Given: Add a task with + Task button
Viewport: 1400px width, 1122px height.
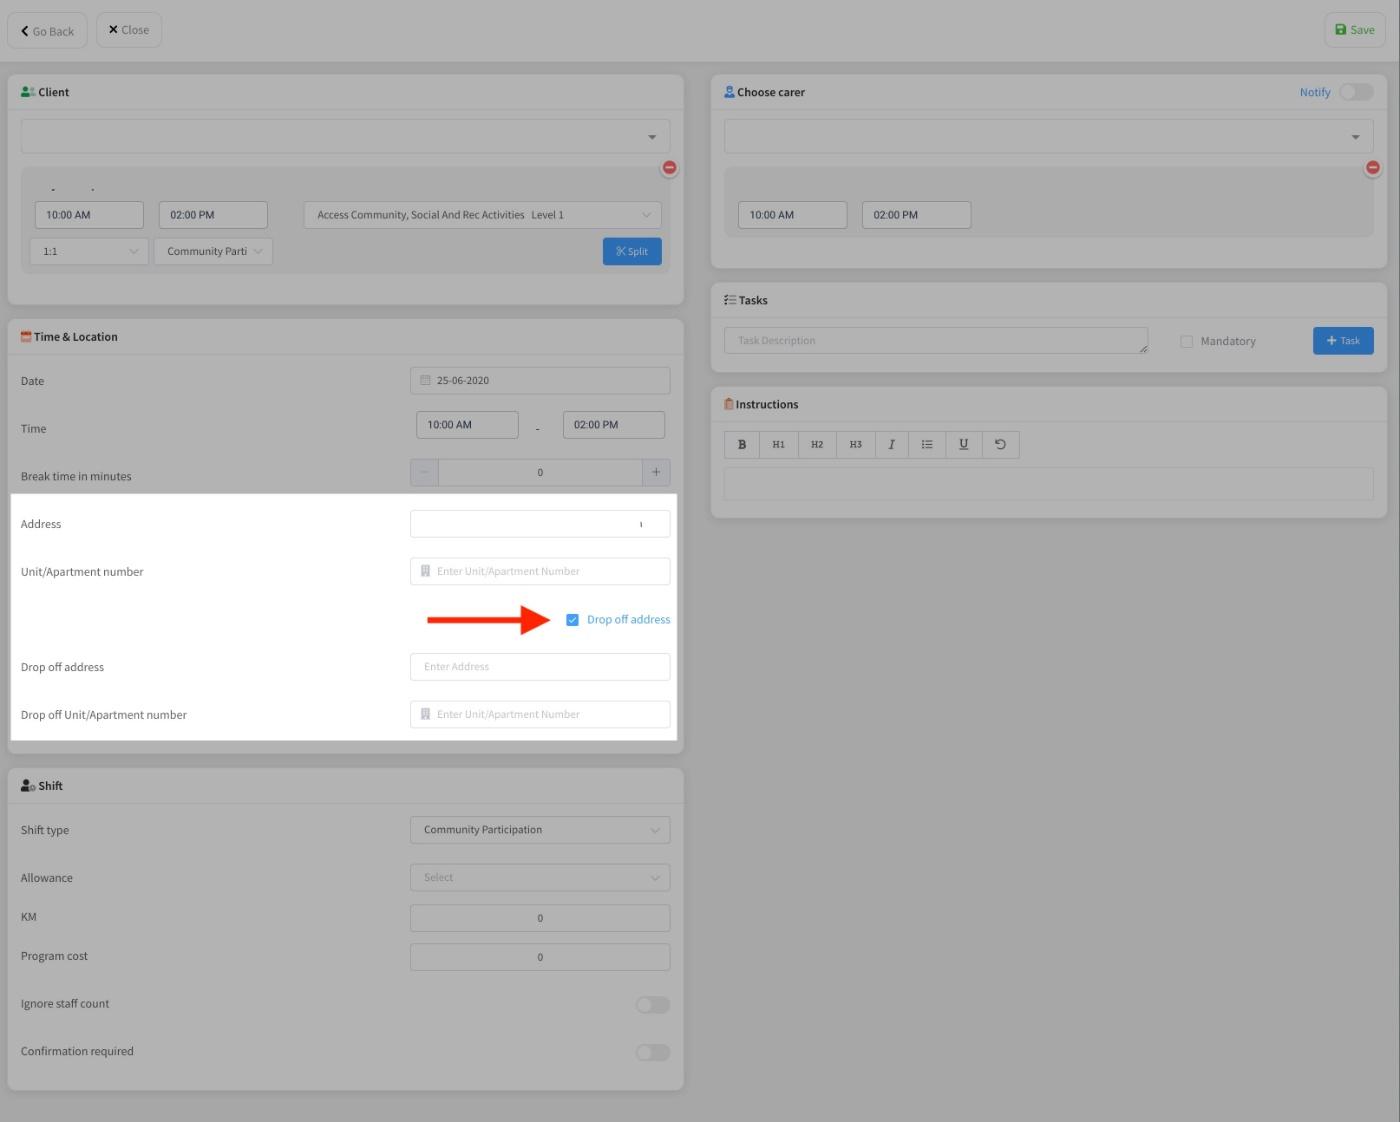Looking at the screenshot, I should (1343, 341).
